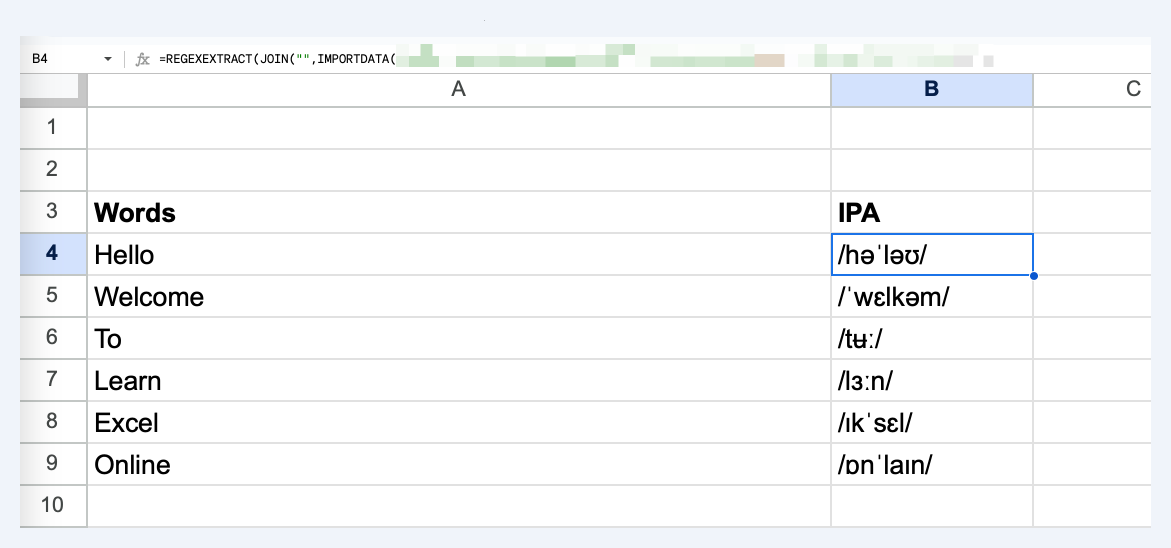1171x548 pixels.
Task: Click the IPA cell for Learn
Action: 931,380
